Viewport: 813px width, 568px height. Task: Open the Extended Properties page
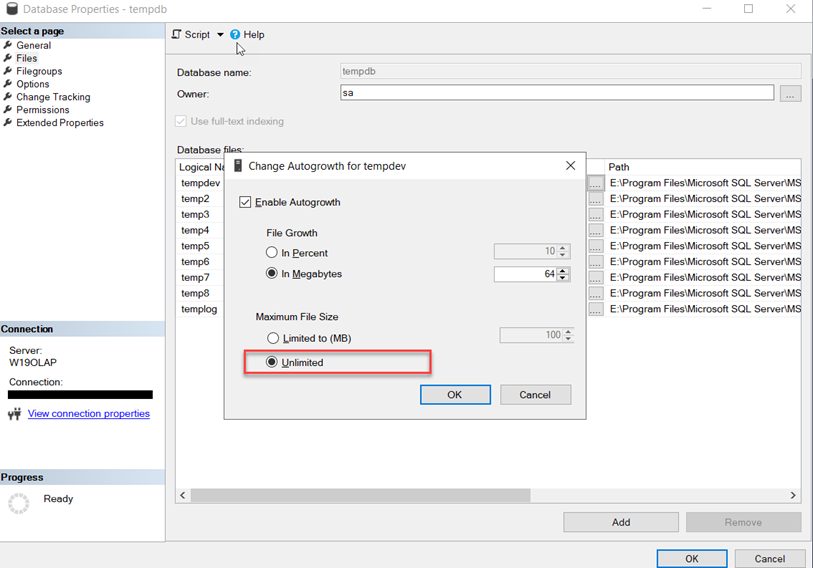pos(60,123)
